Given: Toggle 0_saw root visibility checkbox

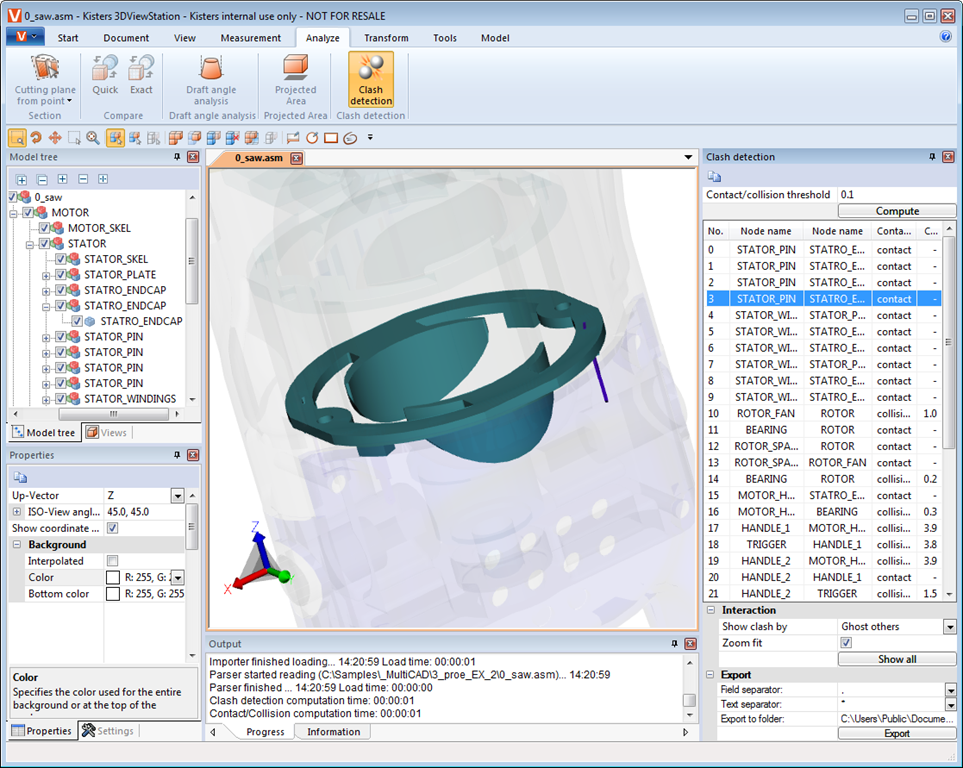Looking at the screenshot, I should (13, 197).
